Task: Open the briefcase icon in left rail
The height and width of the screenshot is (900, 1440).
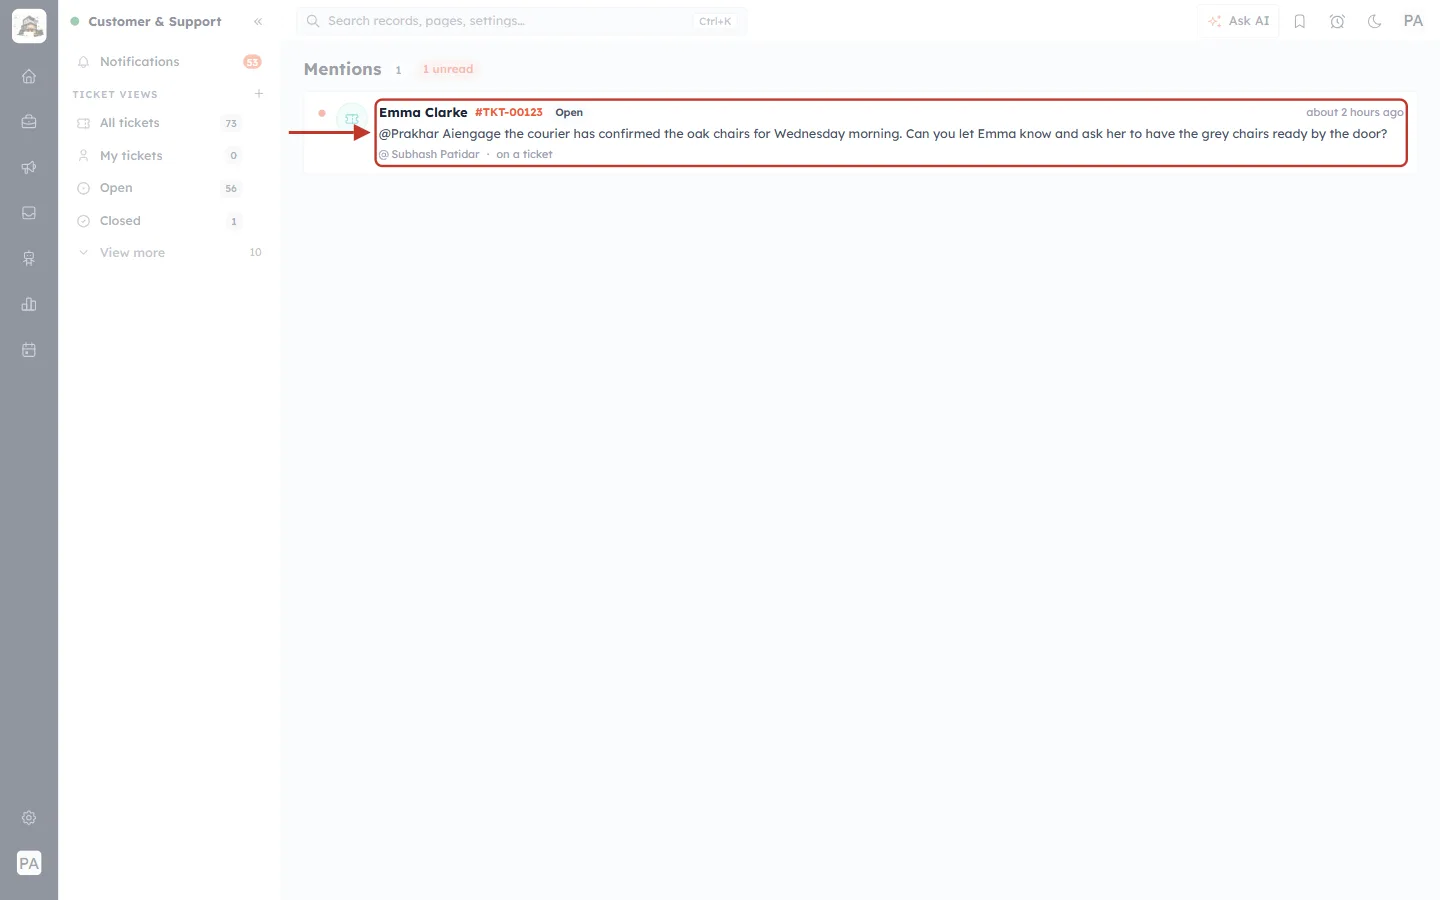Action: (x=29, y=122)
